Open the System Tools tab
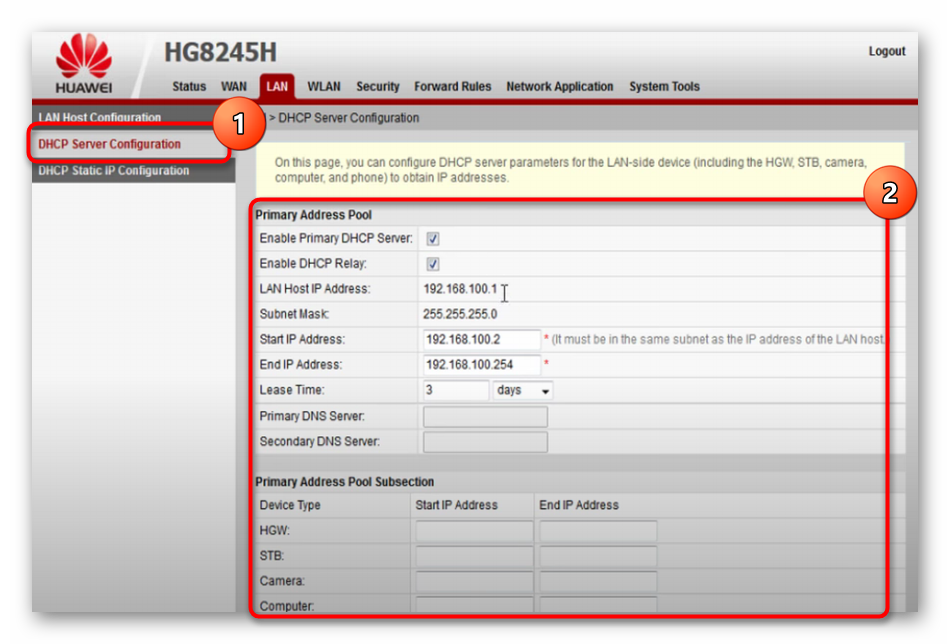950x644 pixels. click(x=664, y=87)
